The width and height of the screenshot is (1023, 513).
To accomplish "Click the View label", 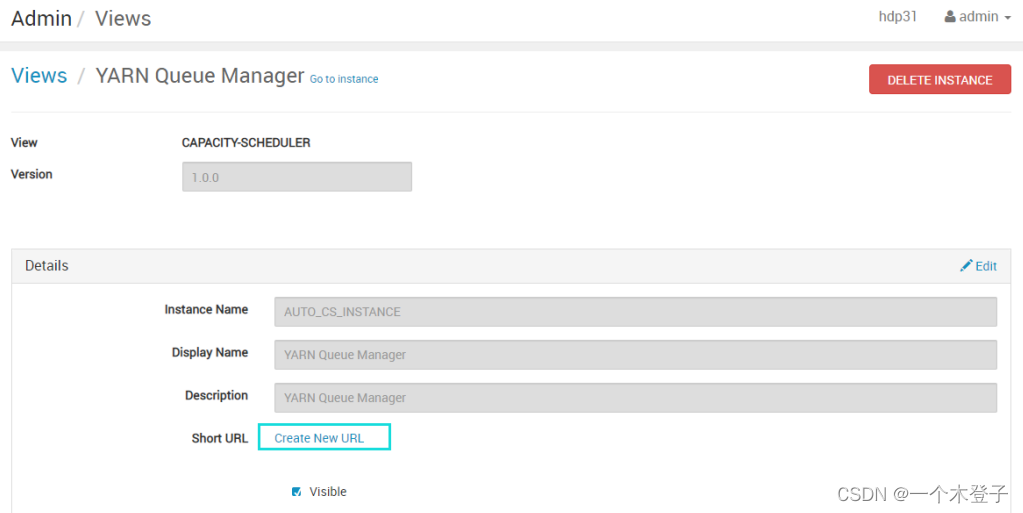I will coord(24,142).
